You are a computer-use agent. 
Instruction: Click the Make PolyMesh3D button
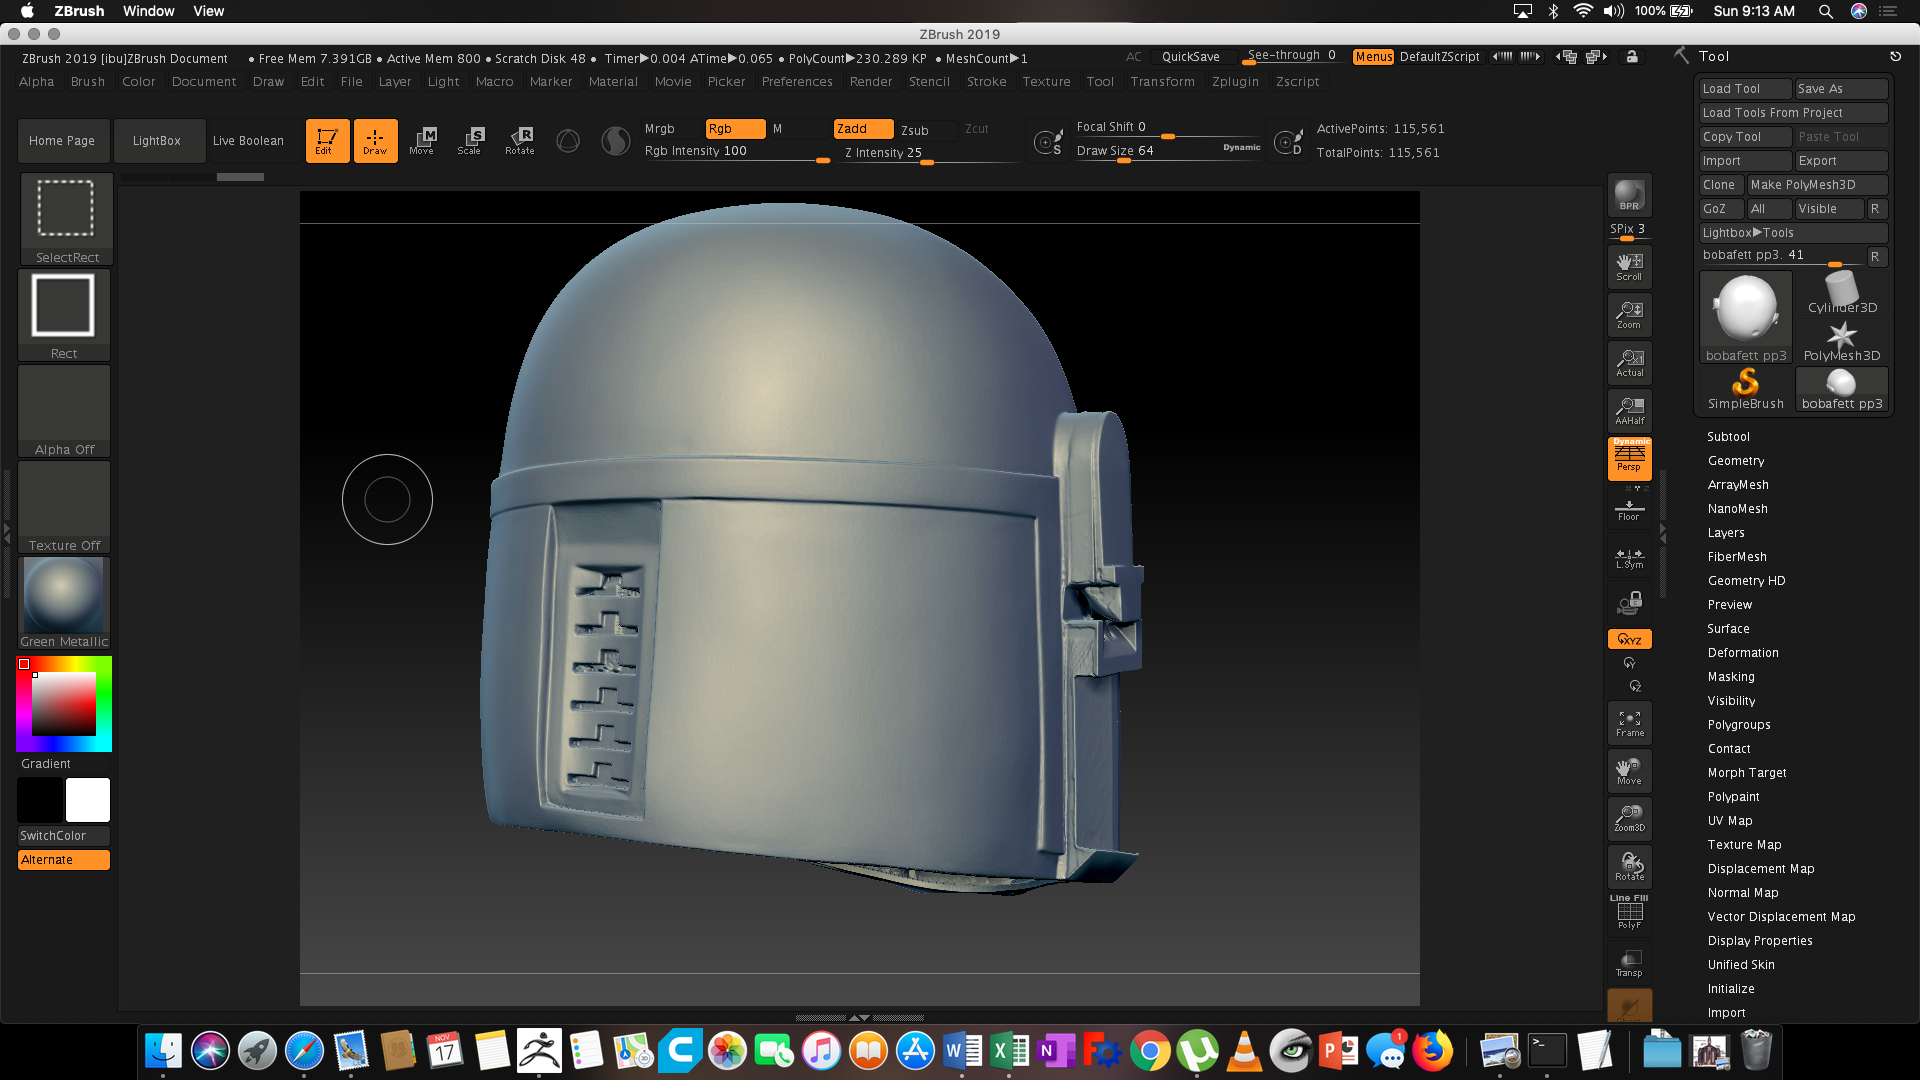click(x=1817, y=185)
